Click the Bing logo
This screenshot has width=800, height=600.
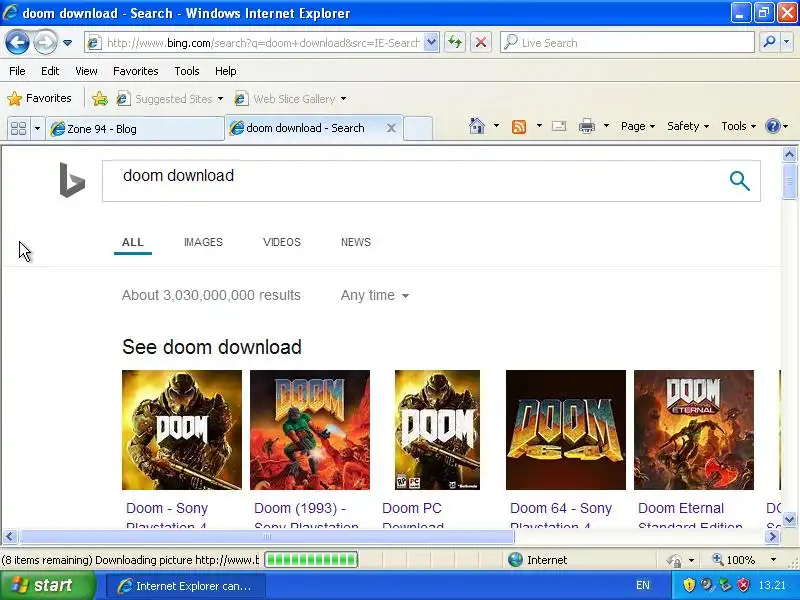tap(72, 180)
